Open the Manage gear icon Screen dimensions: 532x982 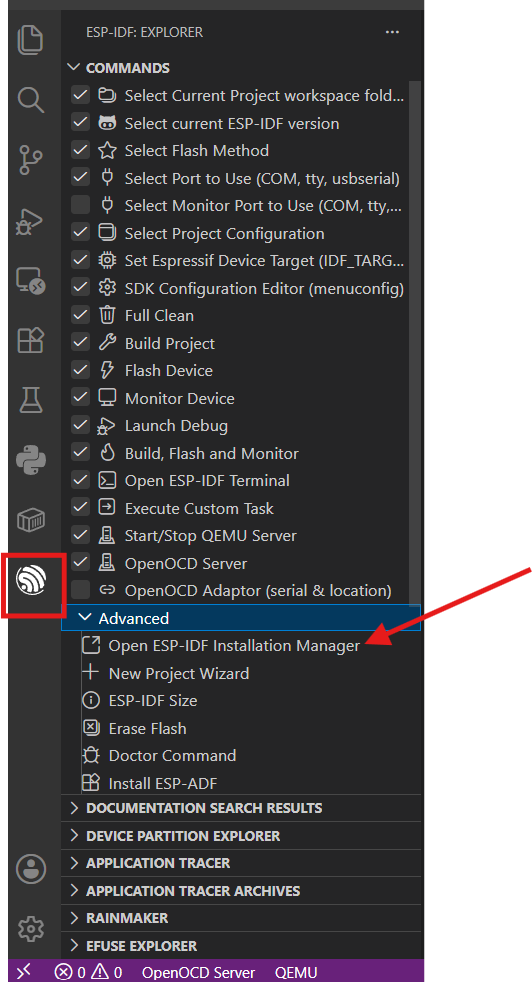pyautogui.click(x=31, y=929)
